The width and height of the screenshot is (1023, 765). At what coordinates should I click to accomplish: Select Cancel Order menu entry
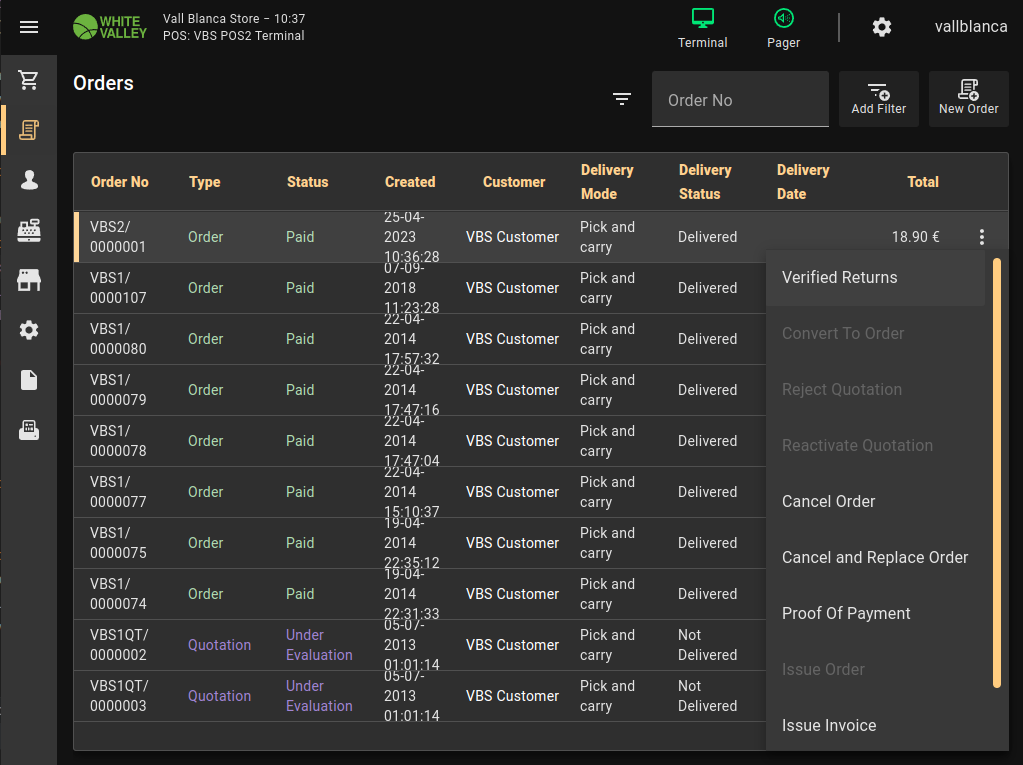point(828,502)
